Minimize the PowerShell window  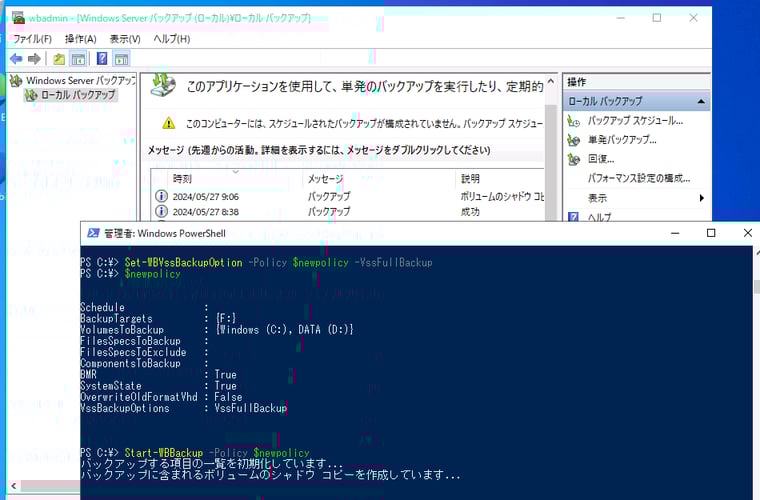pos(675,233)
